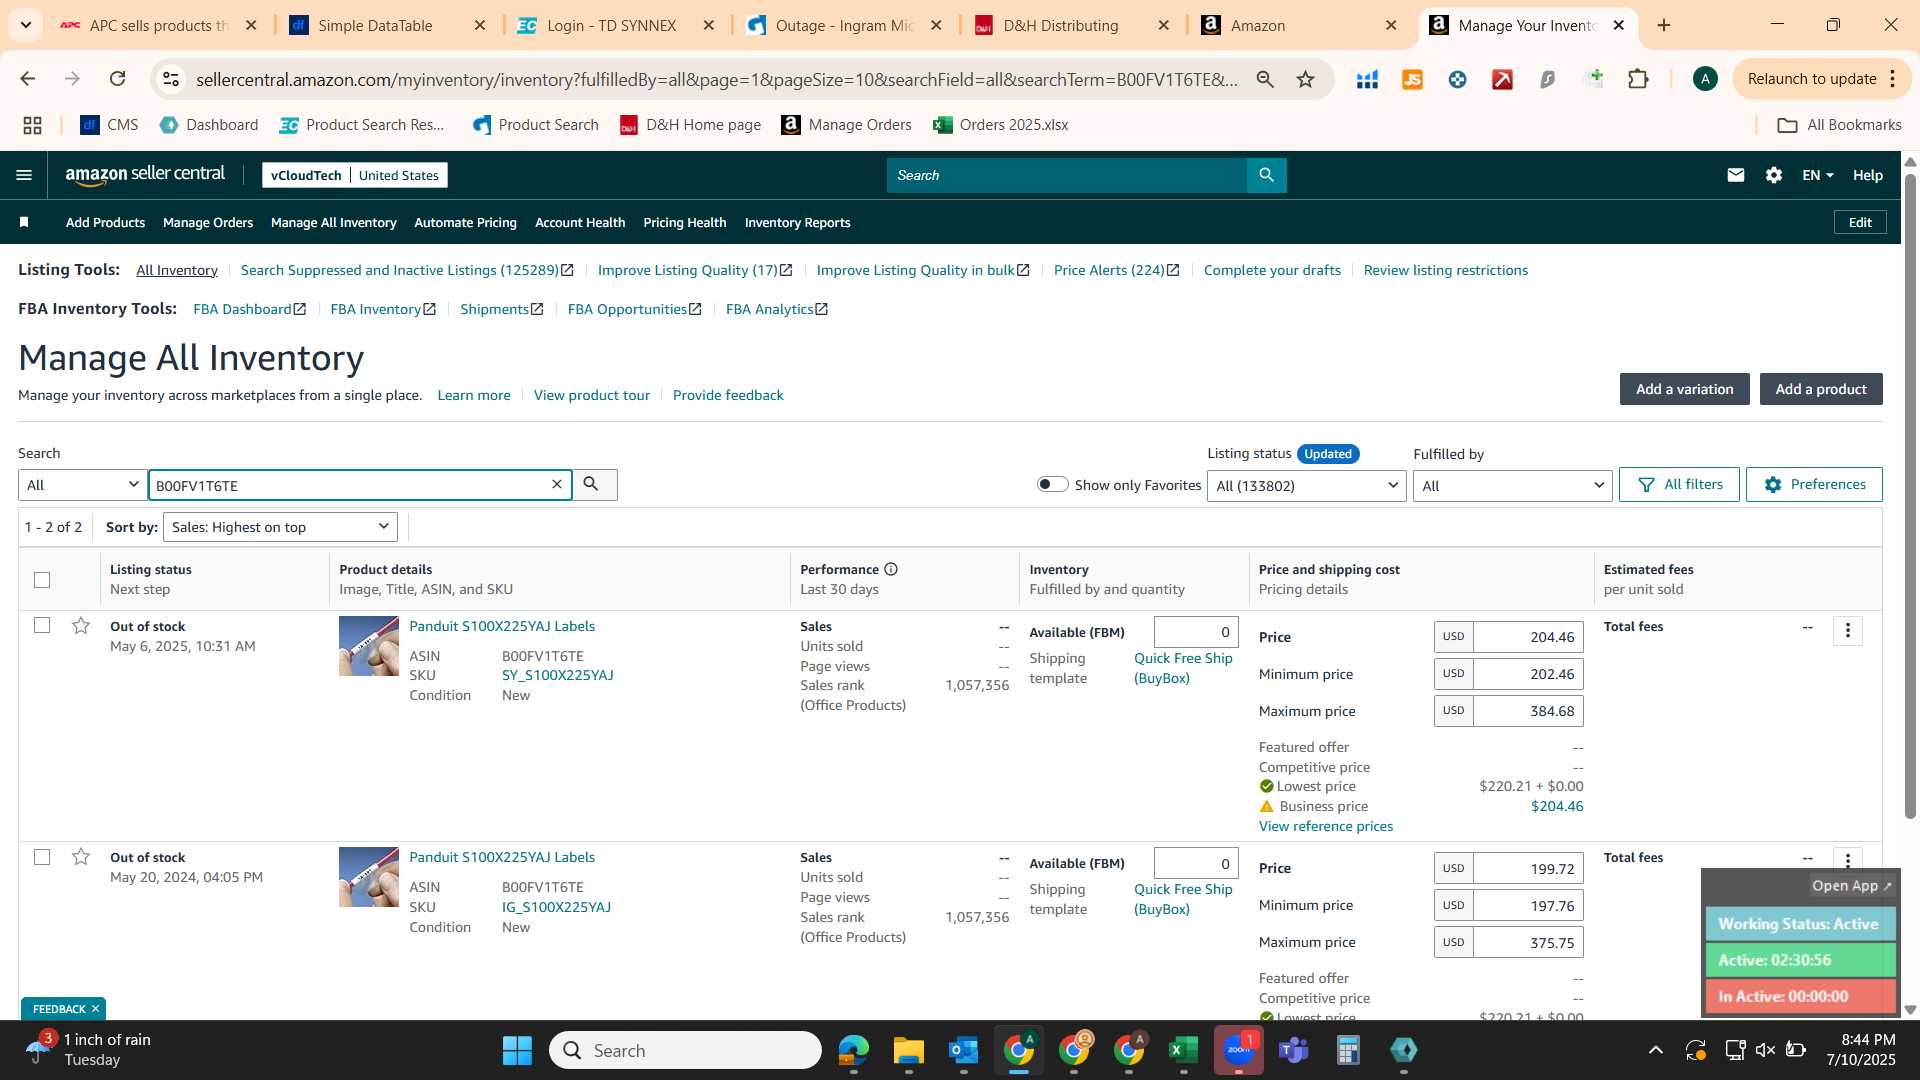The height and width of the screenshot is (1080, 1920).
Task: Open Automate Pricing nav item
Action: (465, 222)
